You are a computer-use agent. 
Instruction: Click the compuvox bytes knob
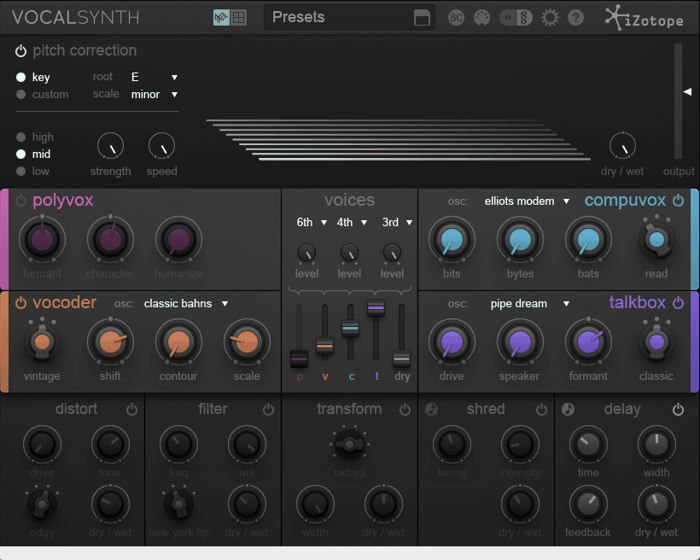pyautogui.click(x=520, y=239)
